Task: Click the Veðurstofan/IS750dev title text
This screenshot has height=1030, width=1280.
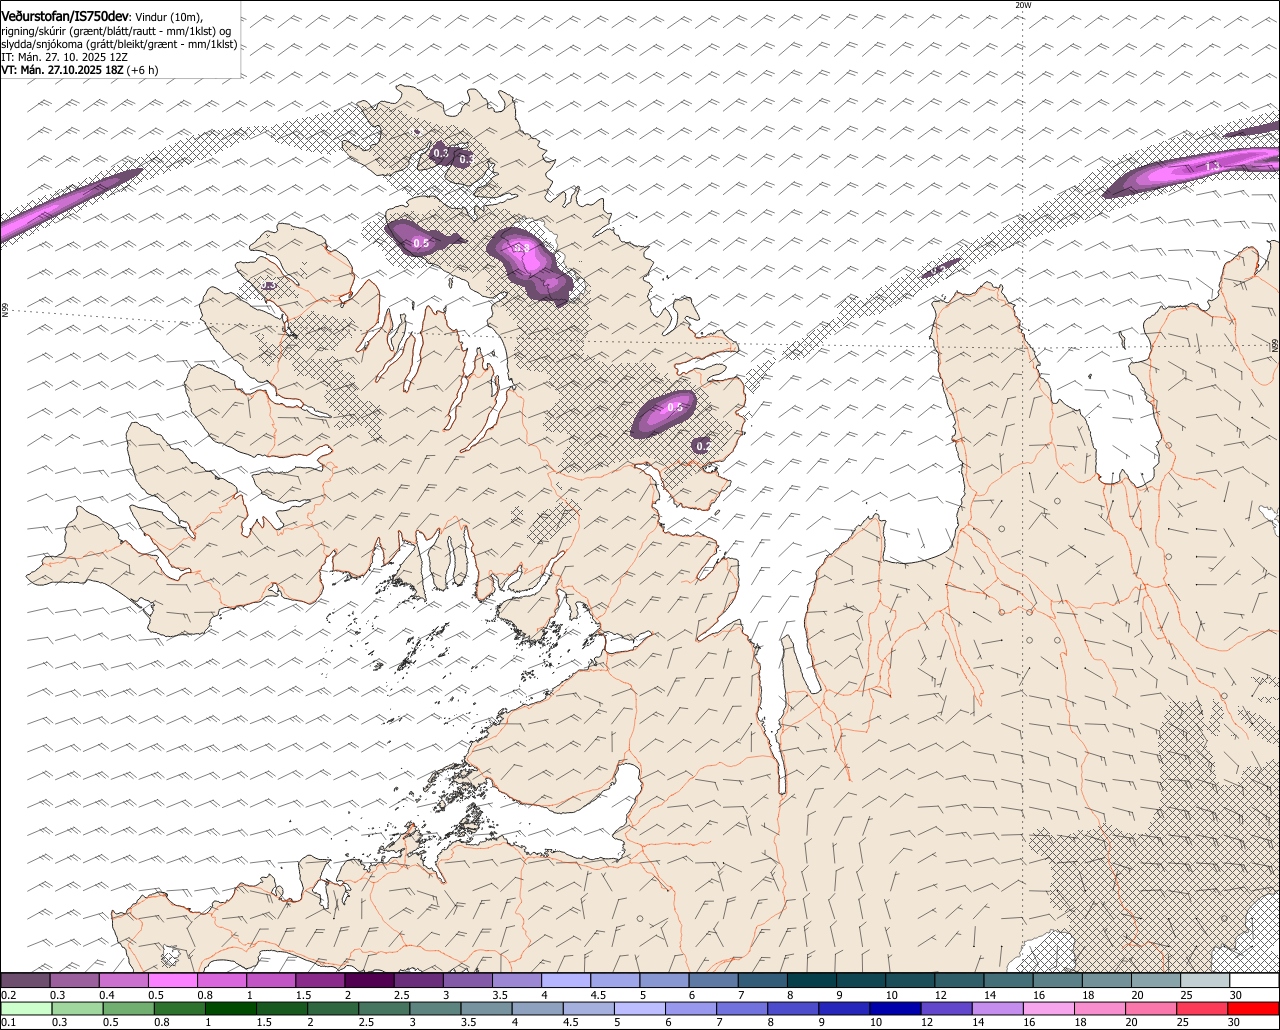Action: click(x=64, y=17)
